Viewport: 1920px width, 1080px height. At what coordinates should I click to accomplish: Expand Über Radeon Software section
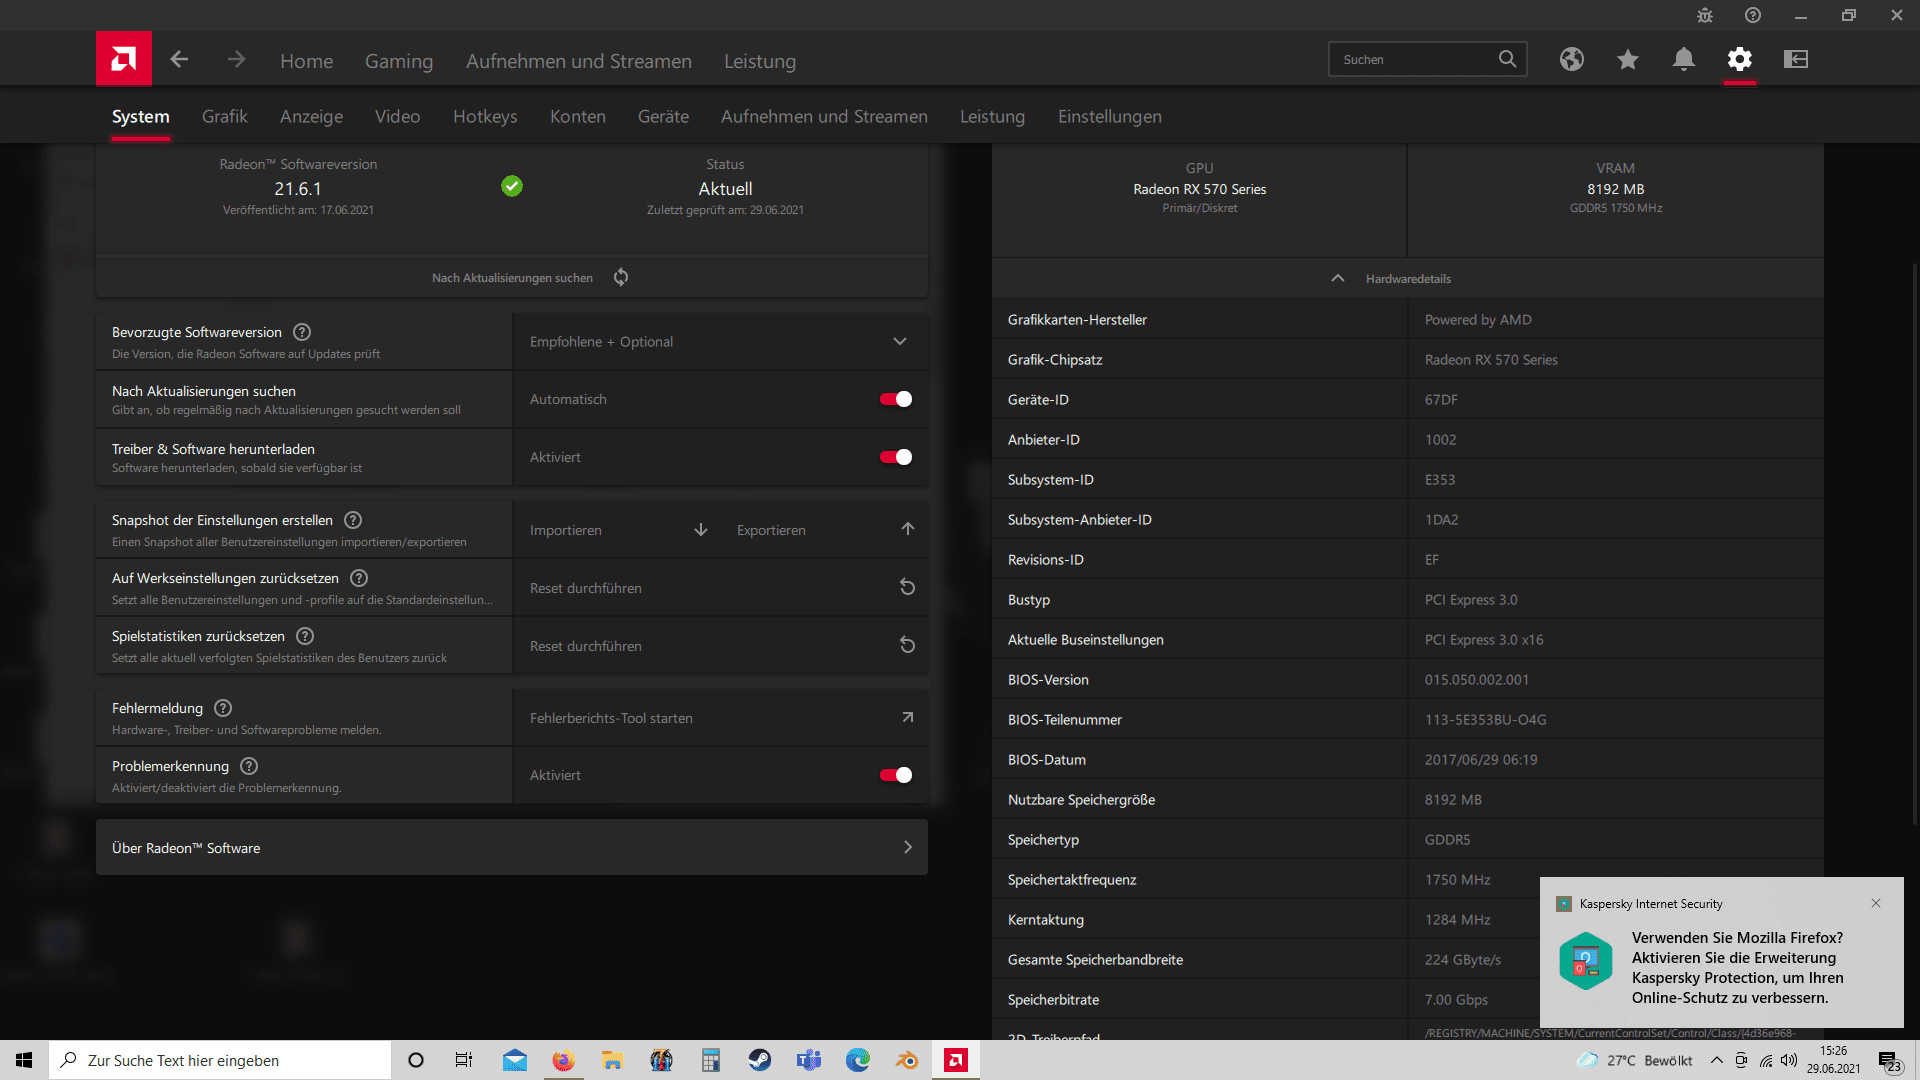coord(512,847)
